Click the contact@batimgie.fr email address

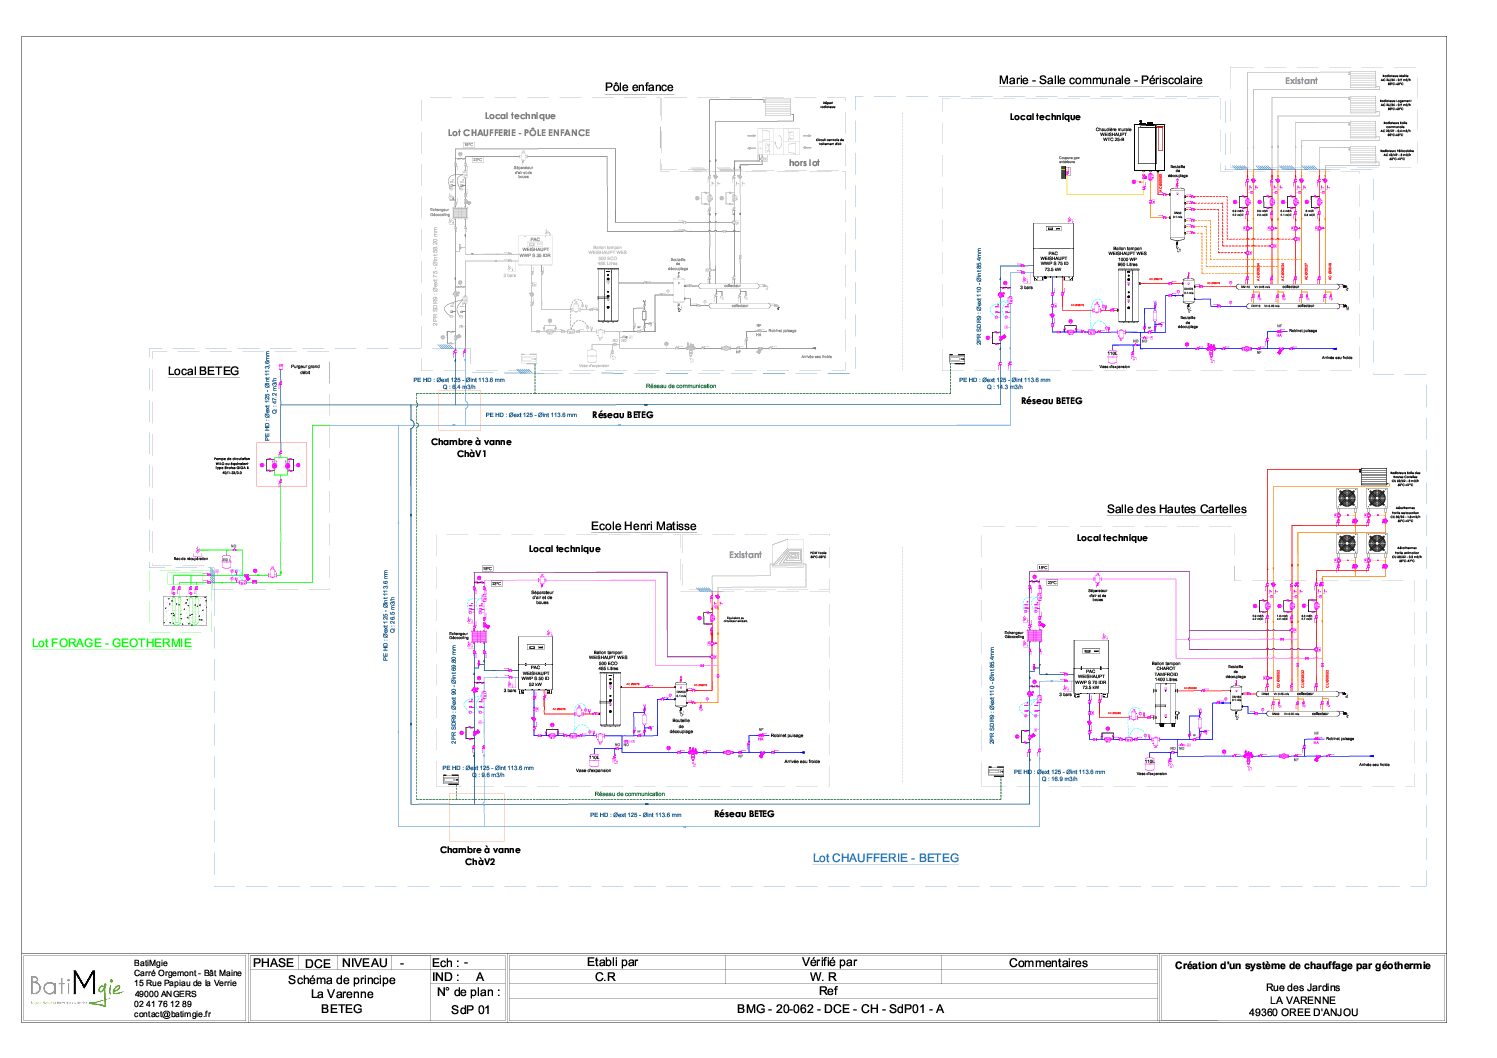[172, 1014]
